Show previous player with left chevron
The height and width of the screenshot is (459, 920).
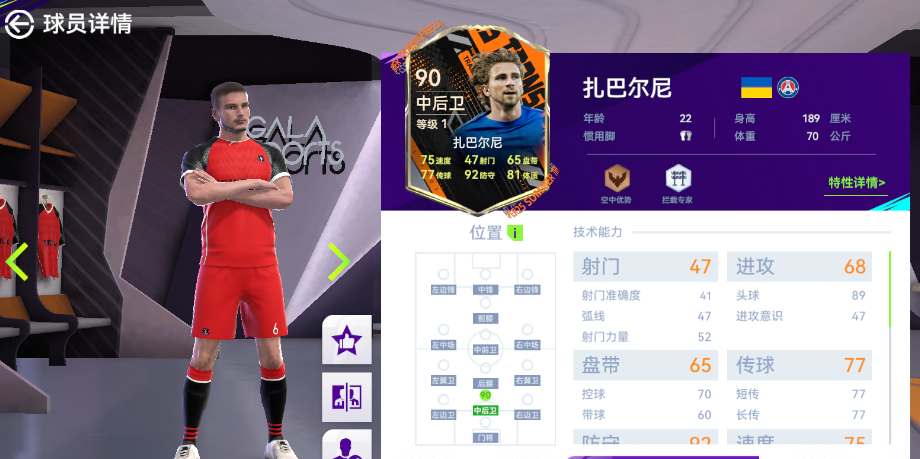pyautogui.click(x=16, y=261)
